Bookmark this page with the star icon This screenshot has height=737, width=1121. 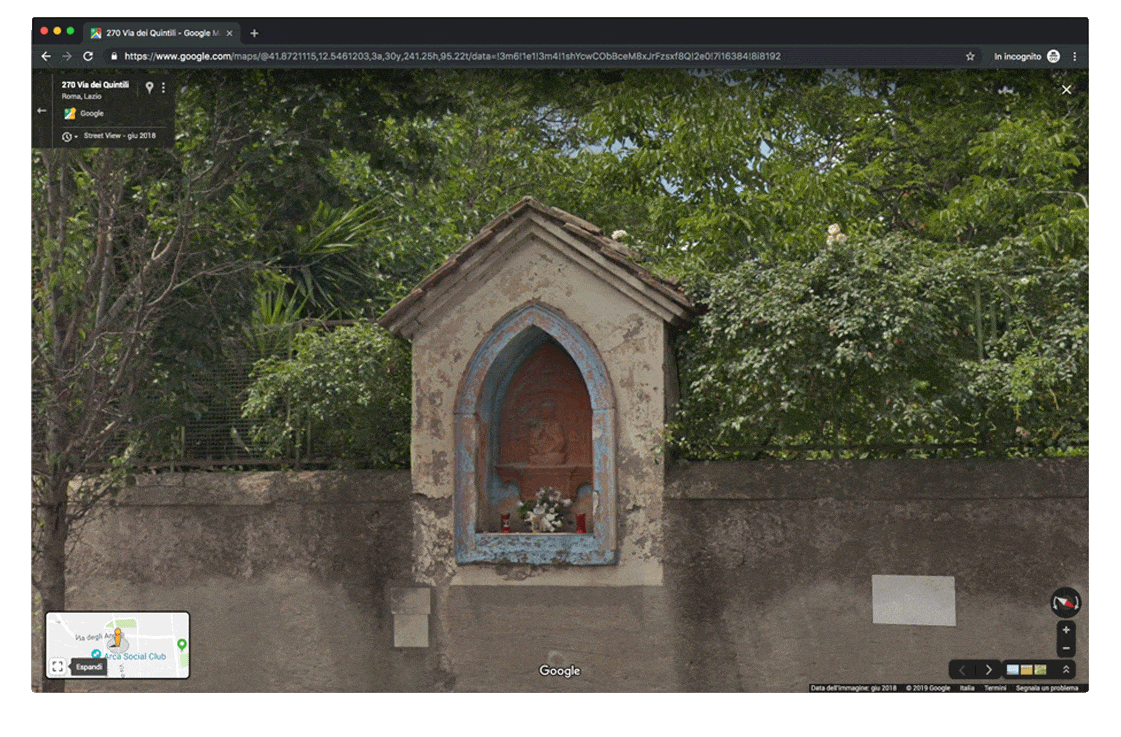click(x=970, y=57)
